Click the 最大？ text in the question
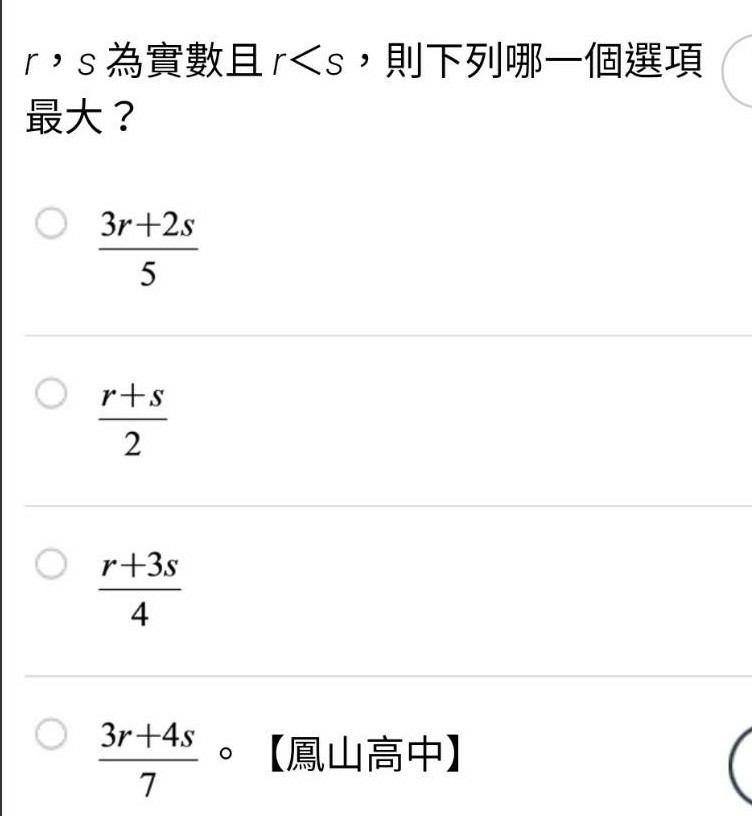 pyautogui.click(x=81, y=117)
